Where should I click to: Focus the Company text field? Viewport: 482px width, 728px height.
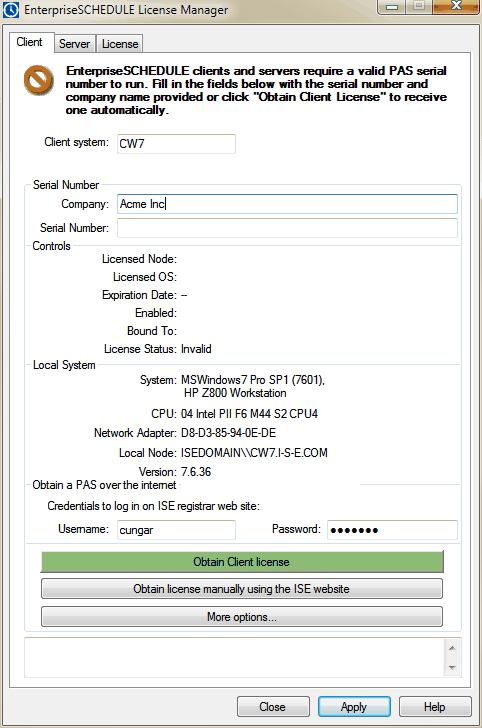coord(287,204)
